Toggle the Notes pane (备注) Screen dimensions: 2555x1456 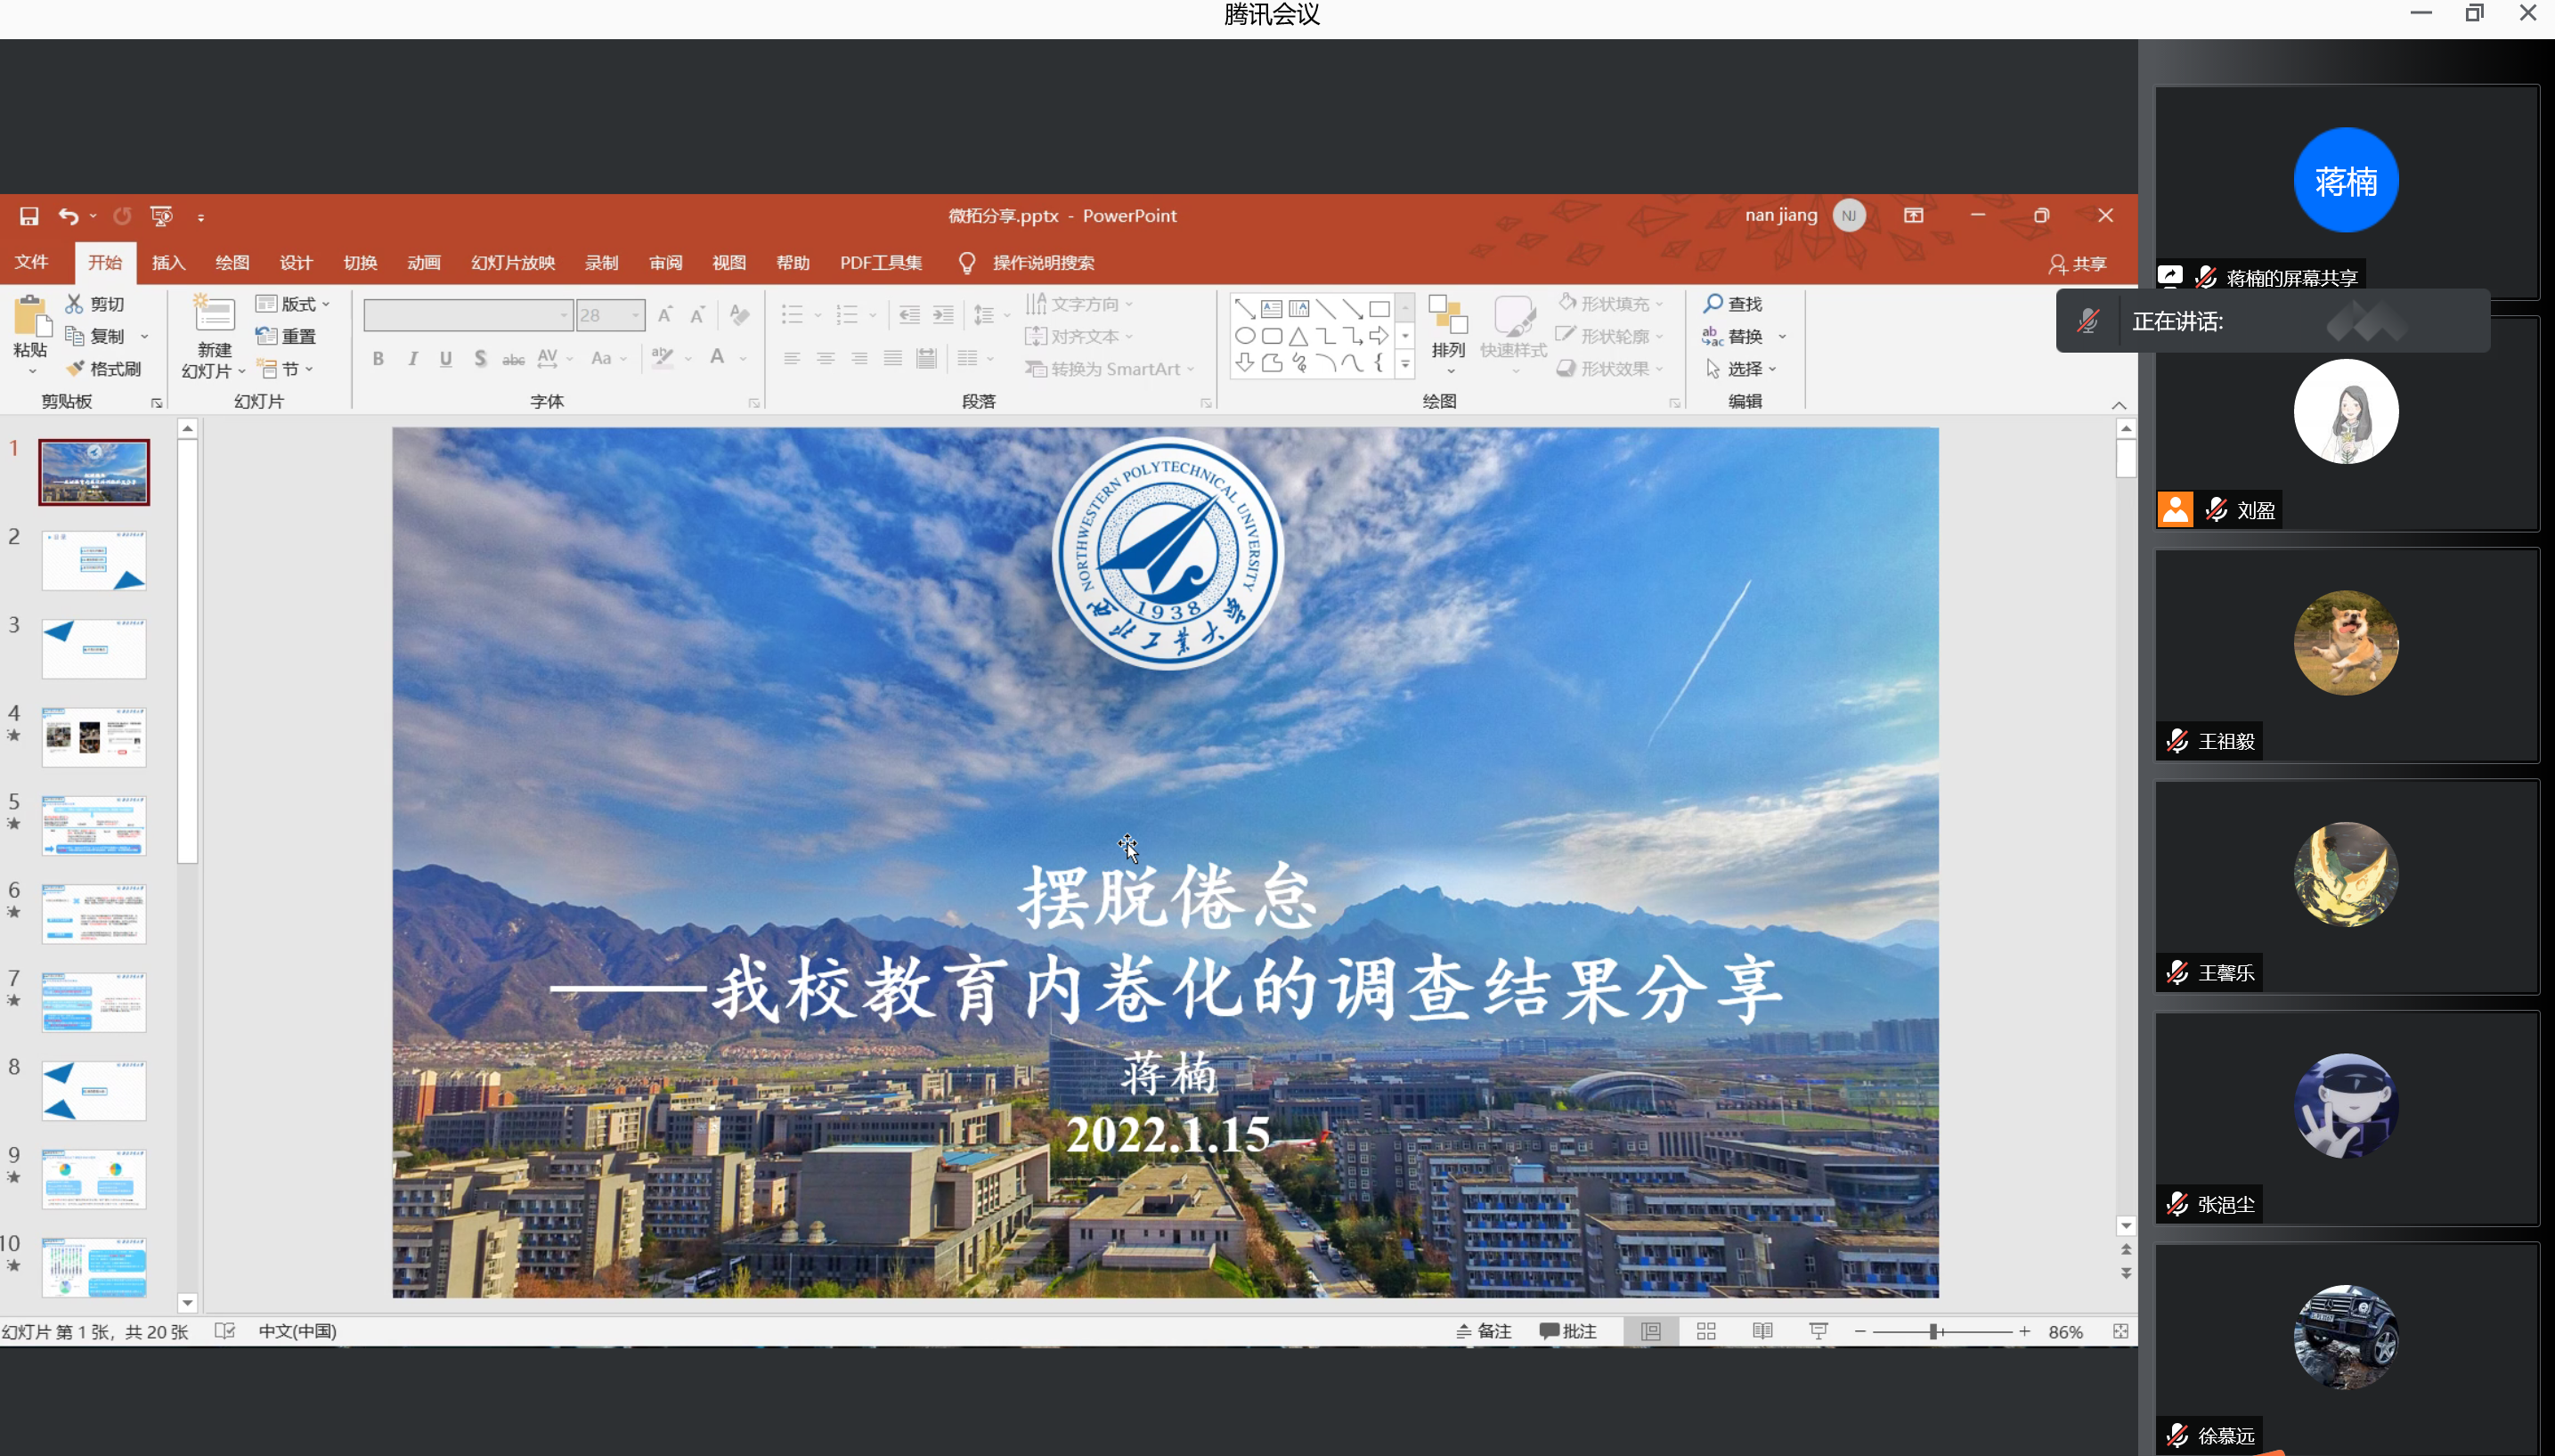tap(1484, 1331)
